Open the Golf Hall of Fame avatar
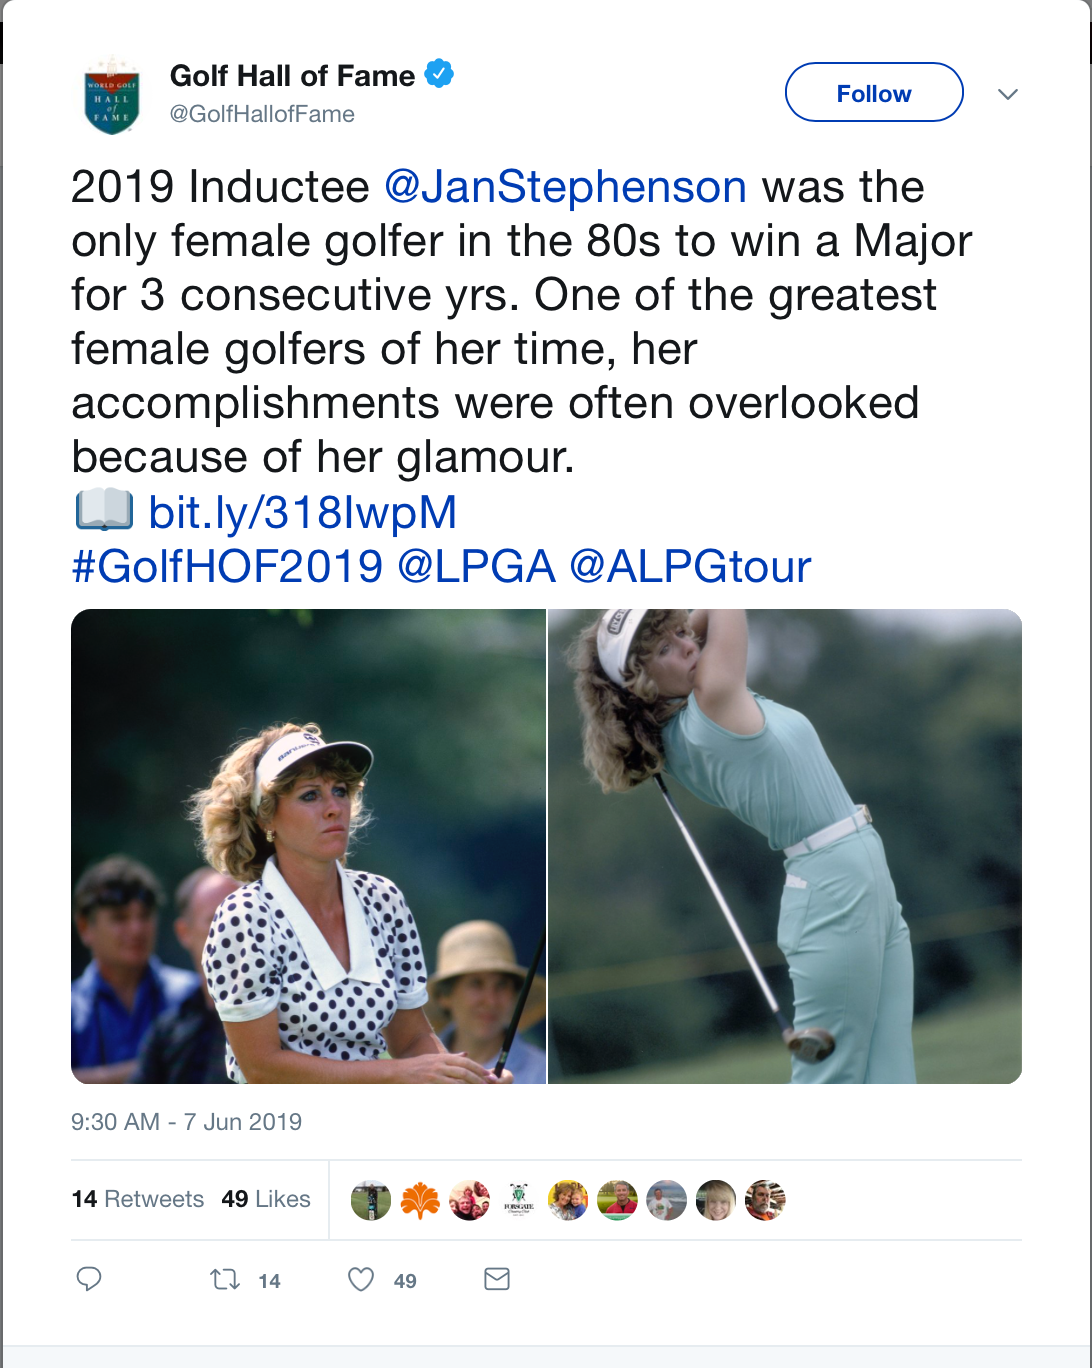 click(x=112, y=95)
